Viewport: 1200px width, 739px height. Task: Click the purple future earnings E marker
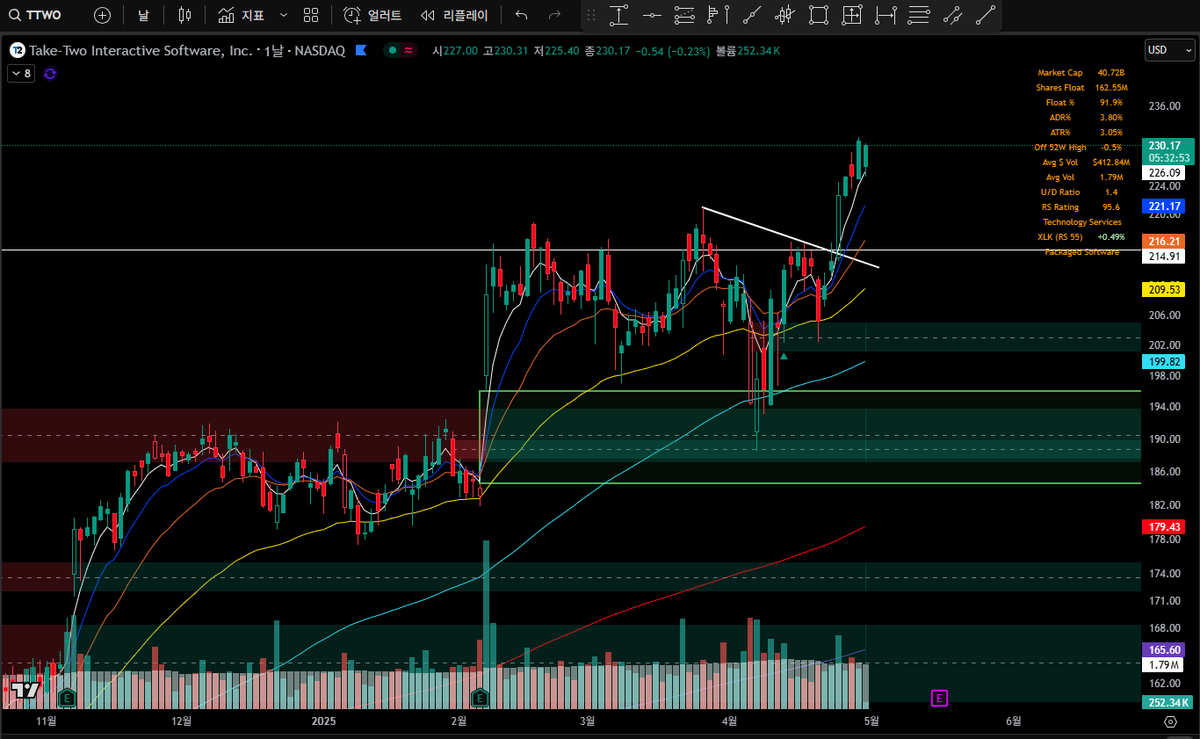[939, 697]
